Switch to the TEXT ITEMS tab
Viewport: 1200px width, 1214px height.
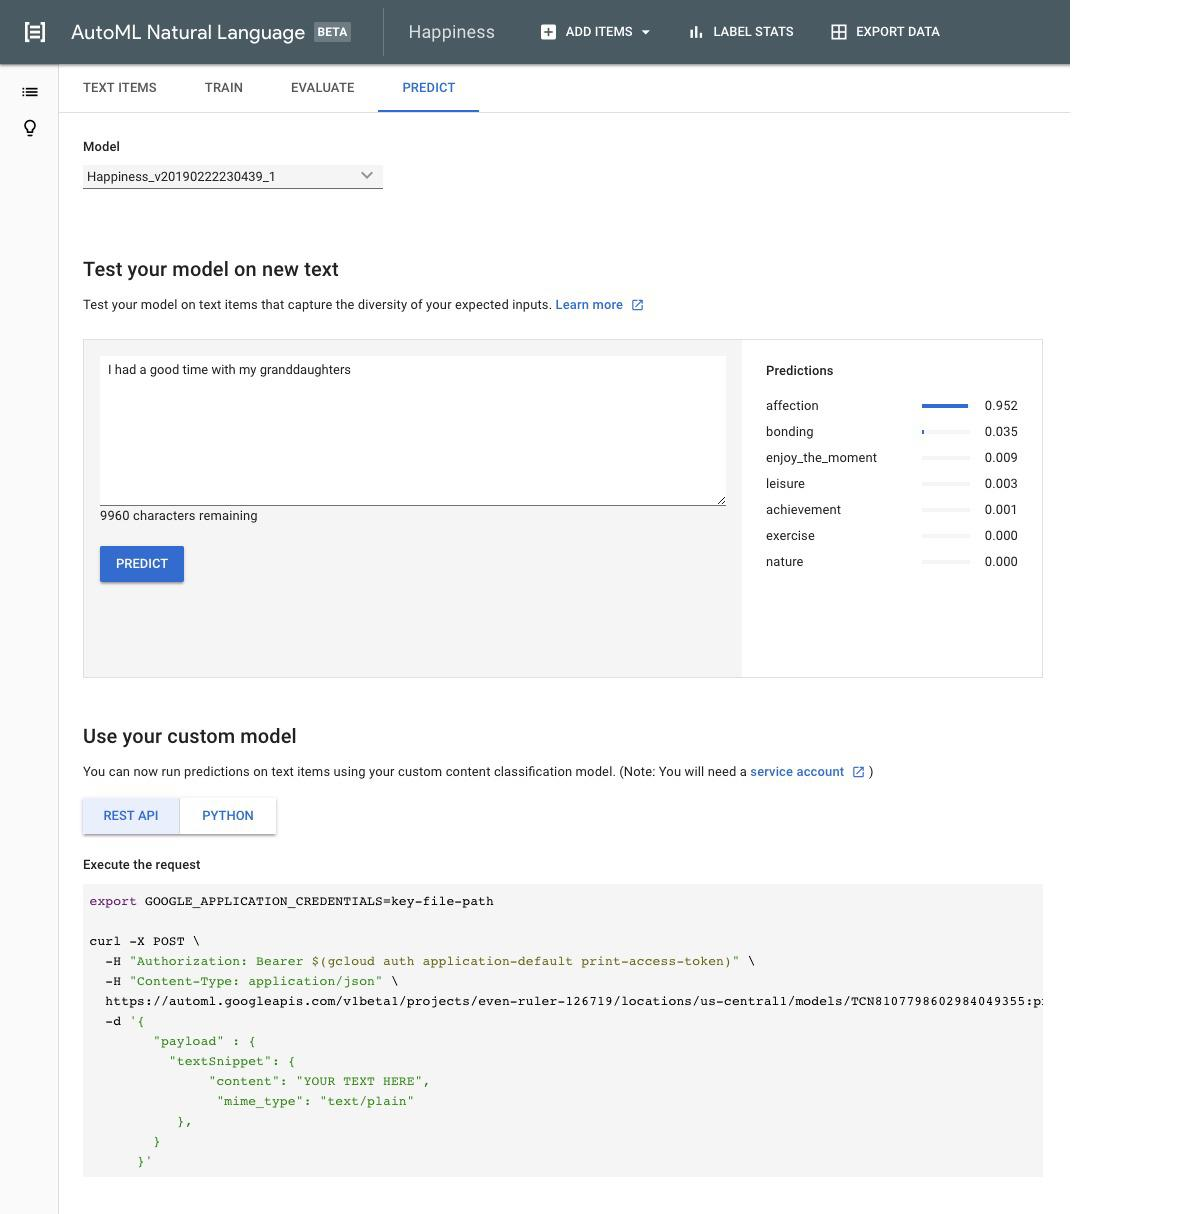coord(120,88)
